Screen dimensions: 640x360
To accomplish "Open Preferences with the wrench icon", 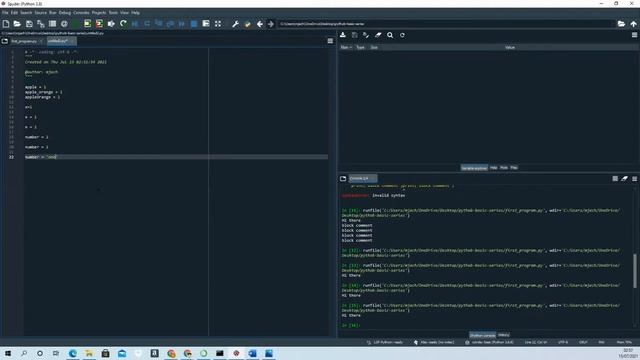I will point(236,24).
